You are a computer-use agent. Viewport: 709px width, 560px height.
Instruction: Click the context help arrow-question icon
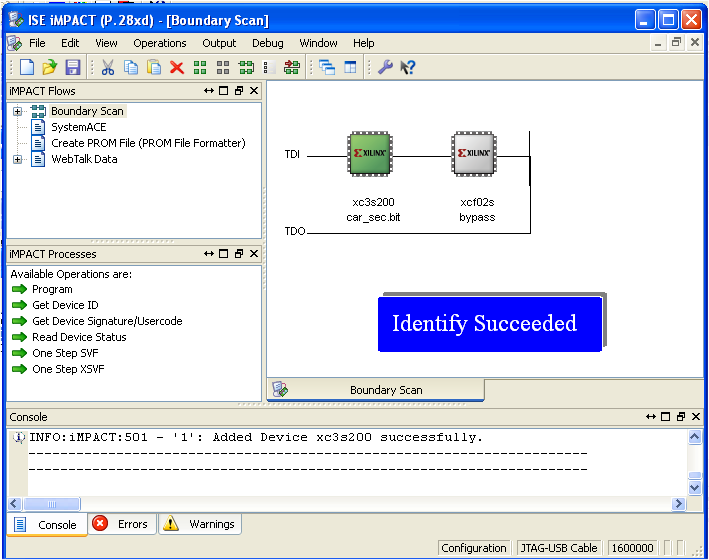tap(408, 67)
